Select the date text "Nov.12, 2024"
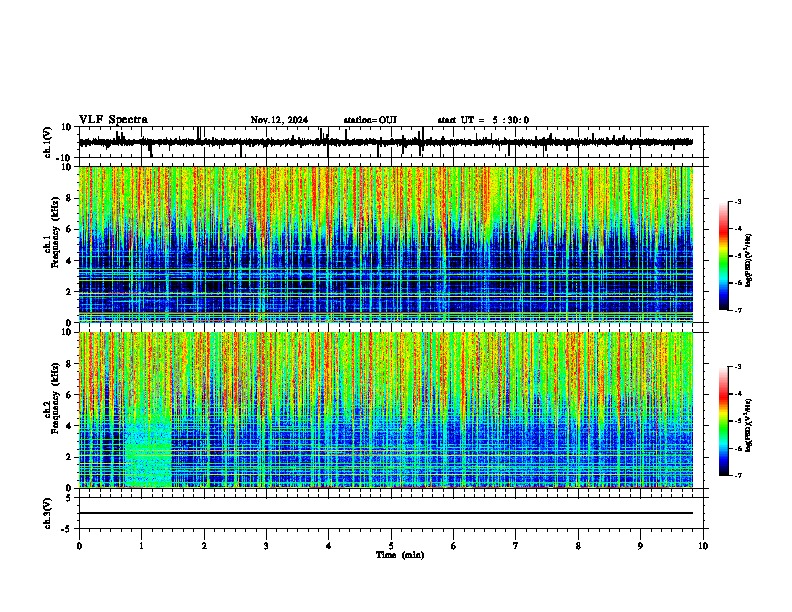 (x=279, y=120)
